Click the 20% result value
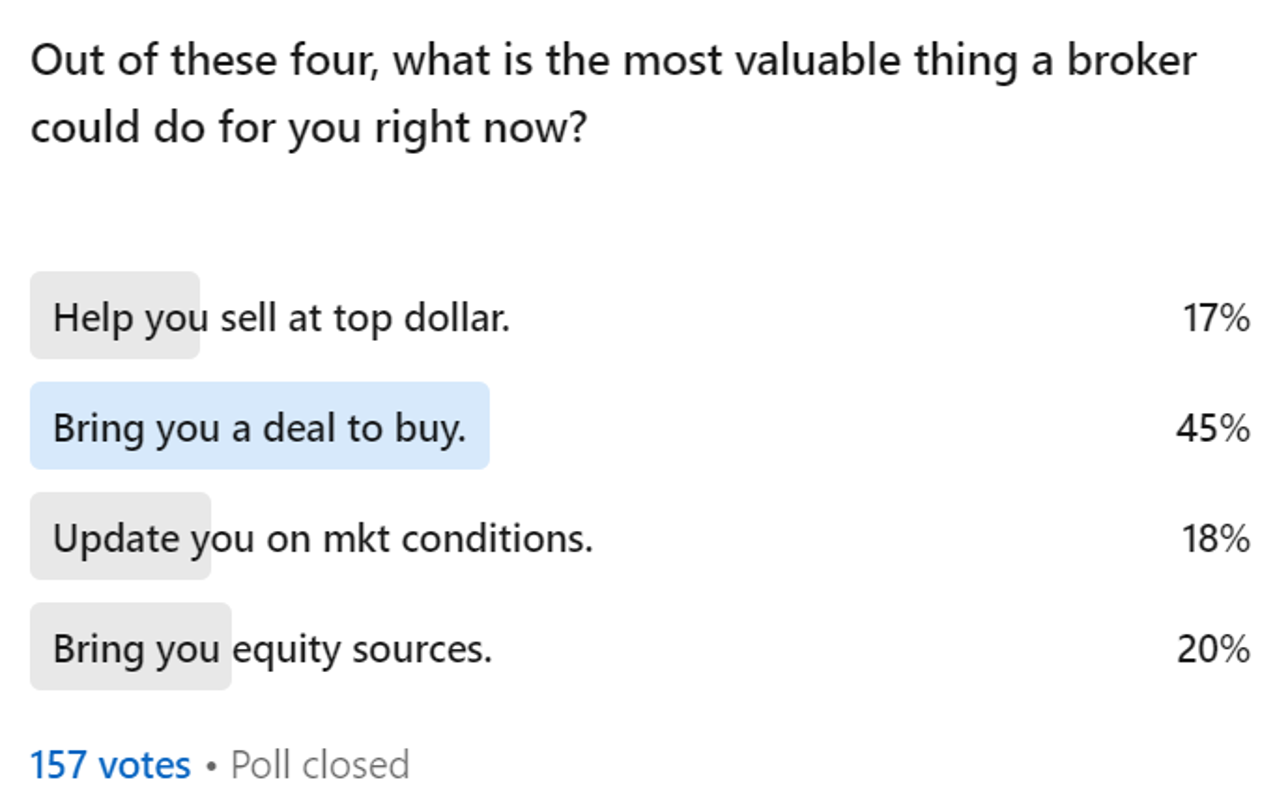 tap(1213, 649)
